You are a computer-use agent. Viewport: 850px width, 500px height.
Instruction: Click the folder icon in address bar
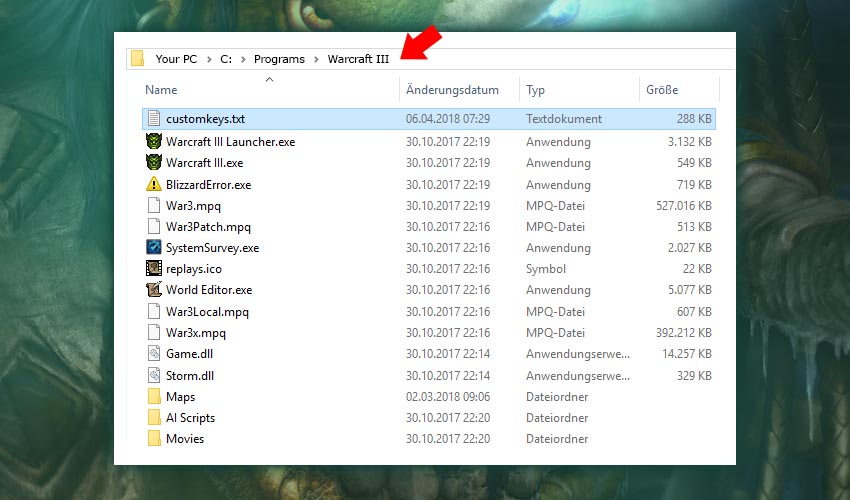pyautogui.click(x=138, y=59)
